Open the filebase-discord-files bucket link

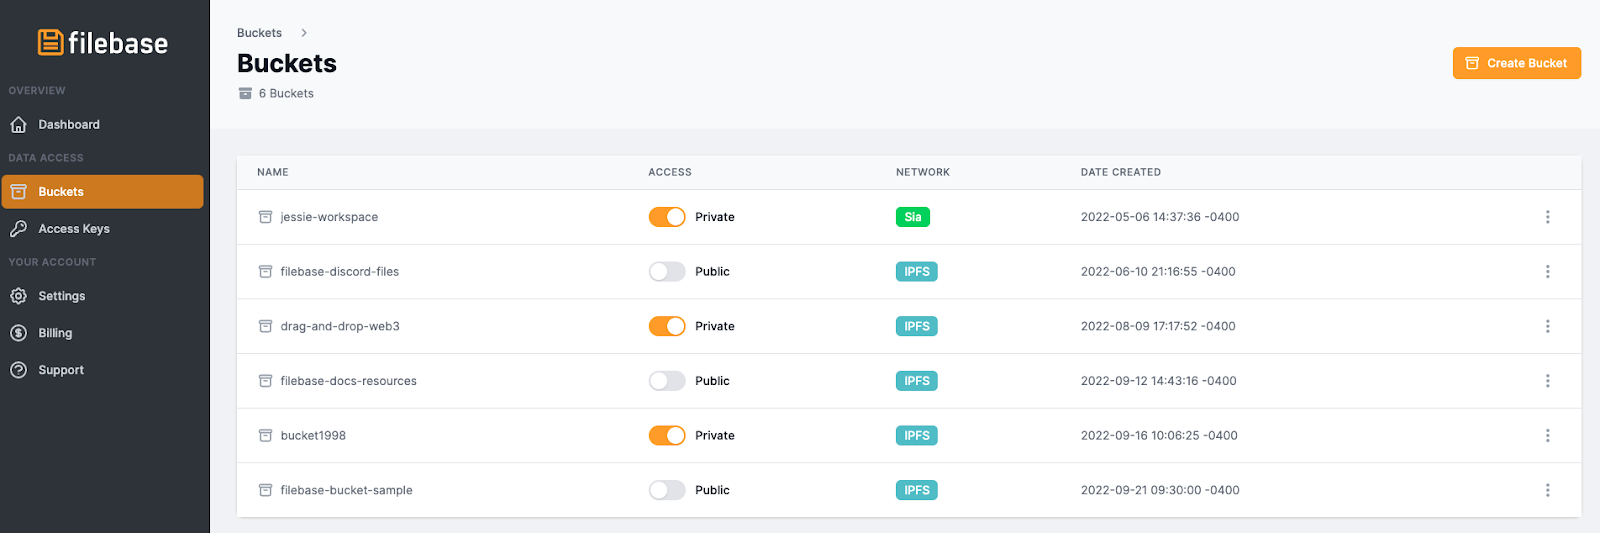pos(339,272)
